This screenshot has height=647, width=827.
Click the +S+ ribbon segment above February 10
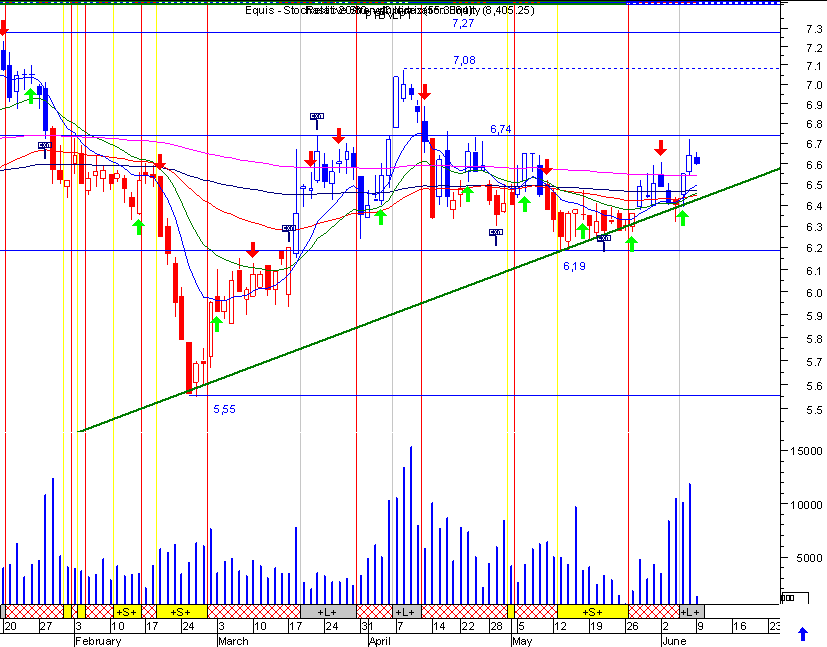(127, 612)
